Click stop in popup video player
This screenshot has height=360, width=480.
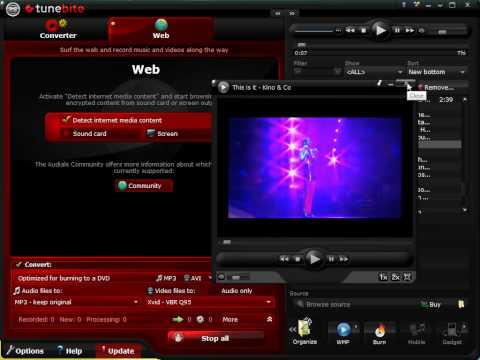298,259
